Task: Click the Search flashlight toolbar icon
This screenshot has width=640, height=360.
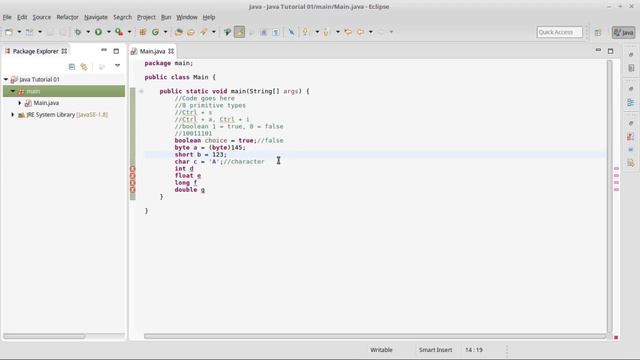Action: [x=203, y=32]
